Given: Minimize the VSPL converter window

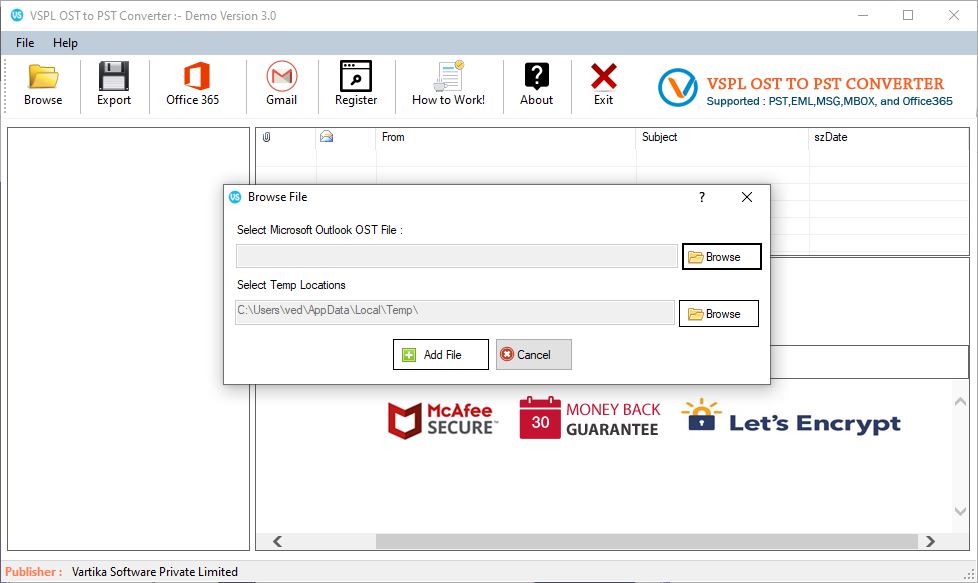Looking at the screenshot, I should tap(863, 16).
